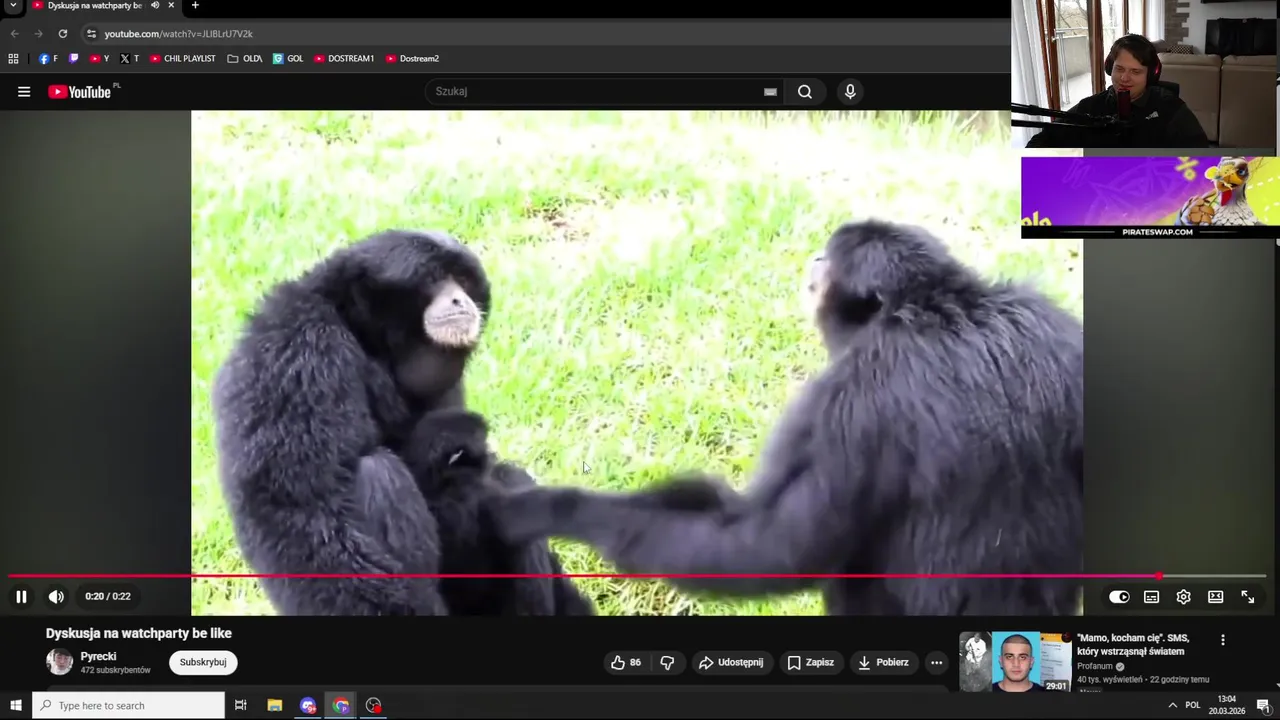The image size is (1280, 720).
Task: Click the taskbar search box
Action: click(129, 706)
